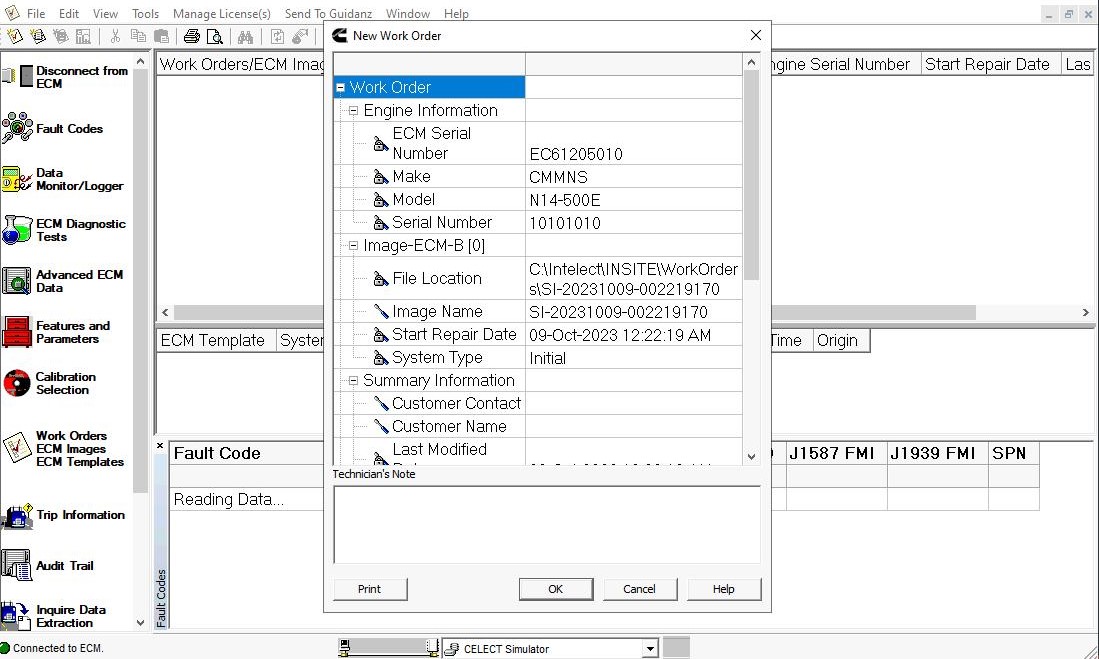The width and height of the screenshot is (1099, 659).
Task: Click the Help button in dialog
Action: [724, 589]
